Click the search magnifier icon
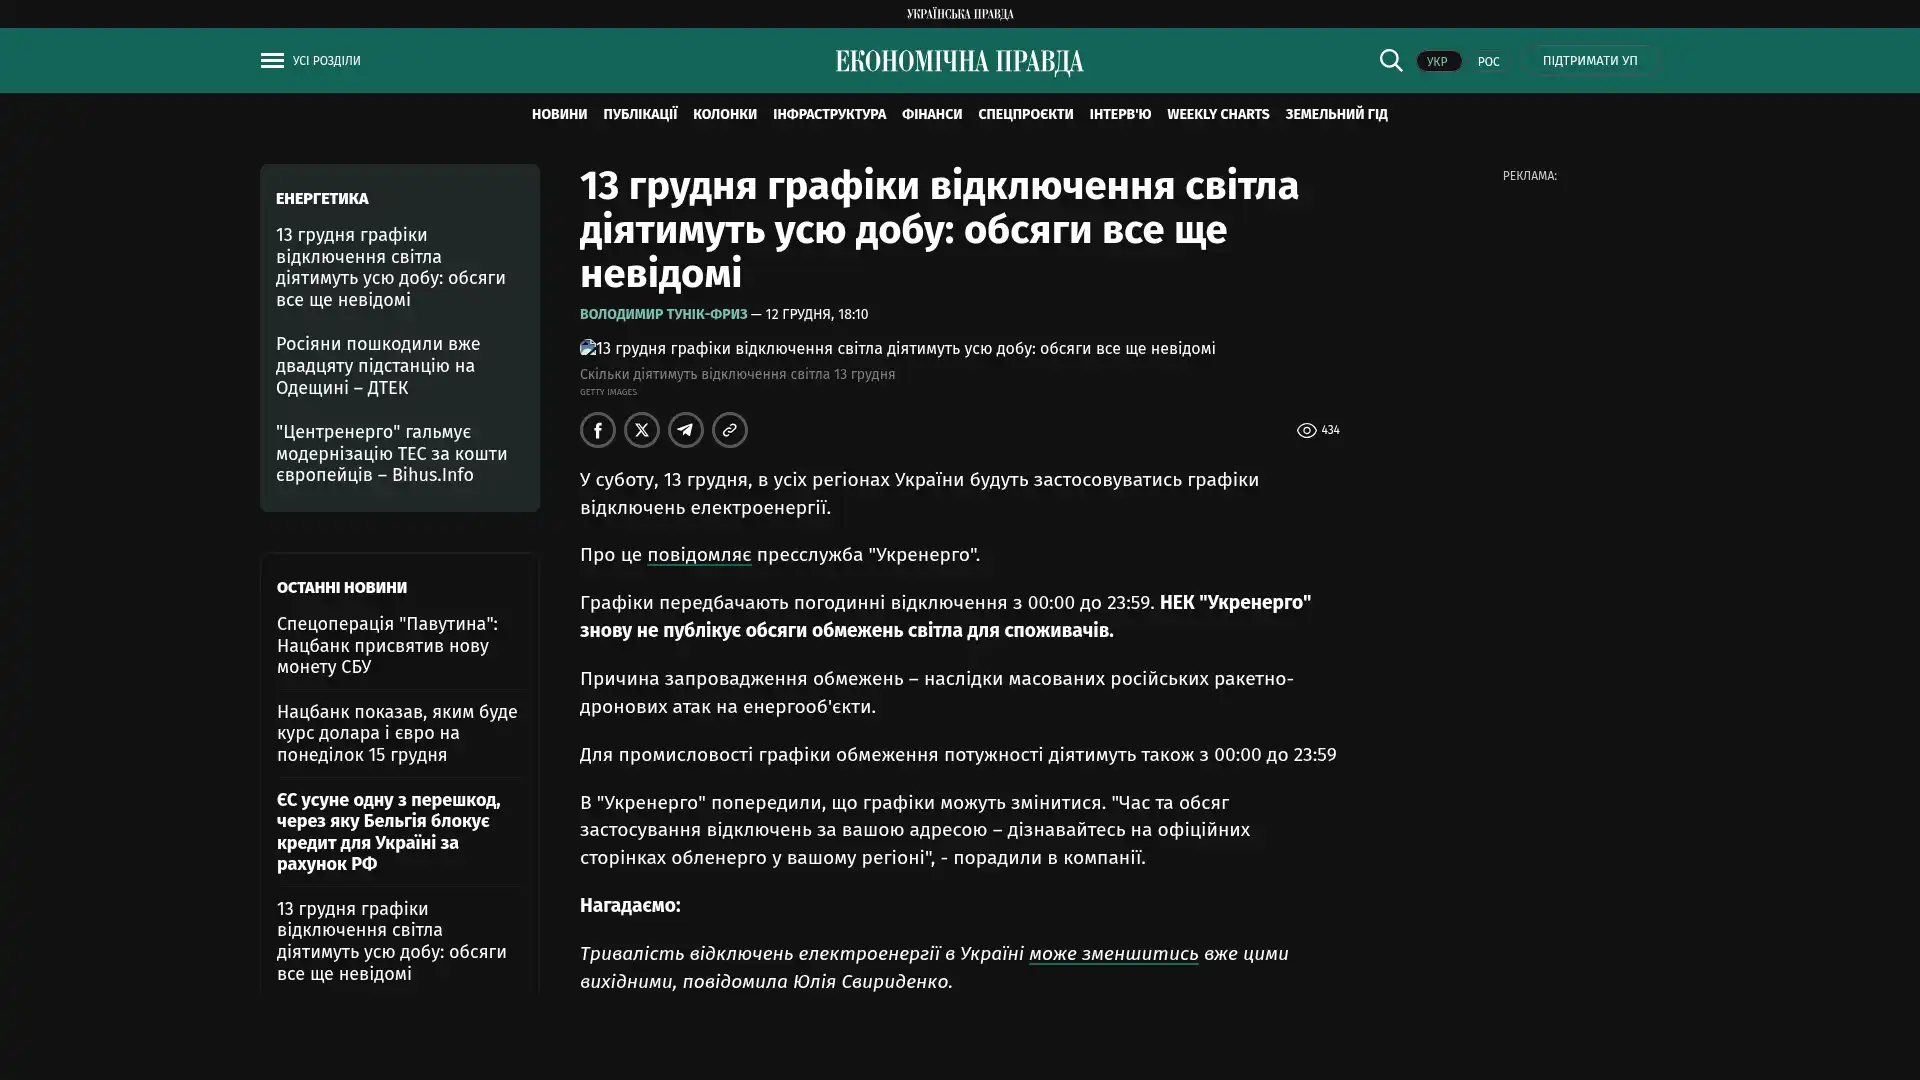Screen dimensions: 1920x1080 (x=1390, y=61)
